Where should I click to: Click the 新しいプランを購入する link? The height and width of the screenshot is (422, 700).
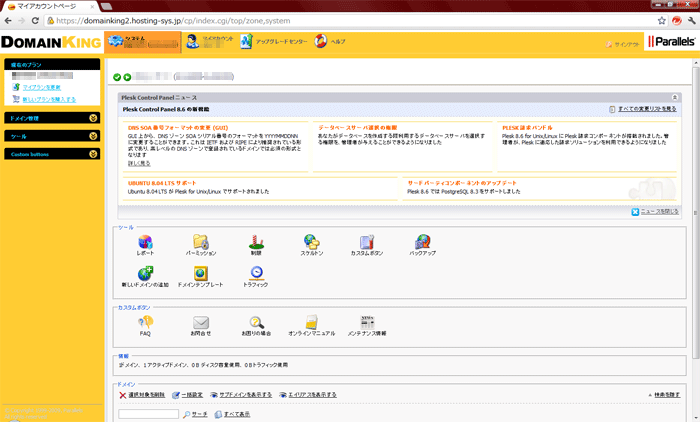point(49,99)
